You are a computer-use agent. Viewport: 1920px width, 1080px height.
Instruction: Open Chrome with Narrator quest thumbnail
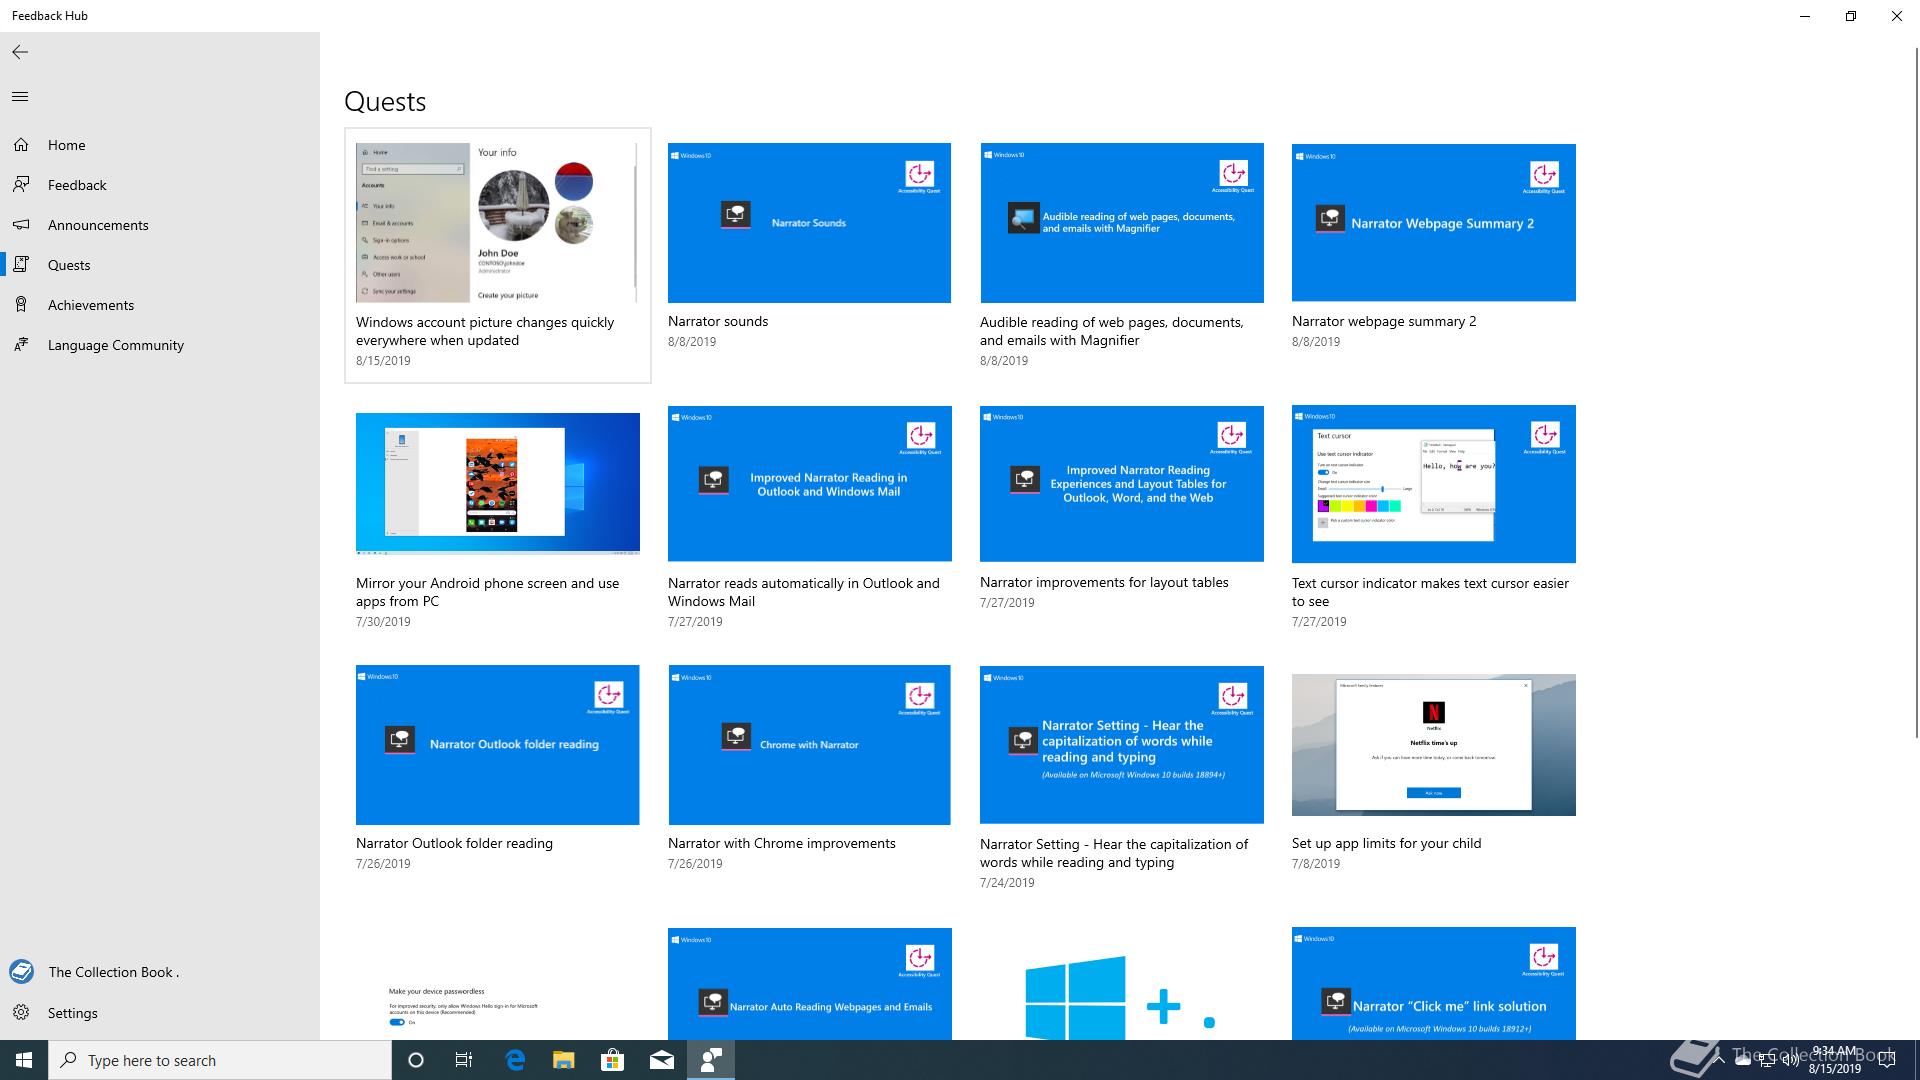(x=809, y=745)
